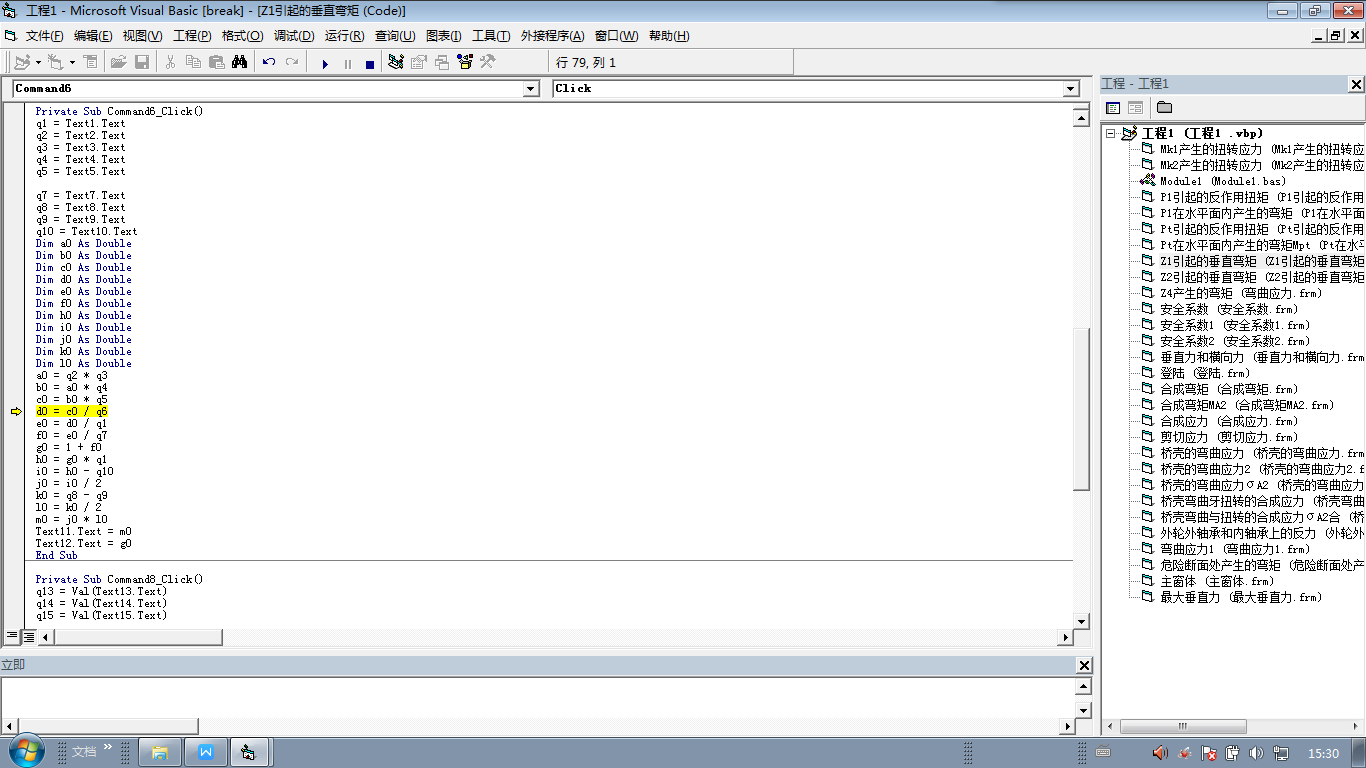Click the Cut scissors icon
The height and width of the screenshot is (768, 1366).
pyautogui.click(x=170, y=62)
